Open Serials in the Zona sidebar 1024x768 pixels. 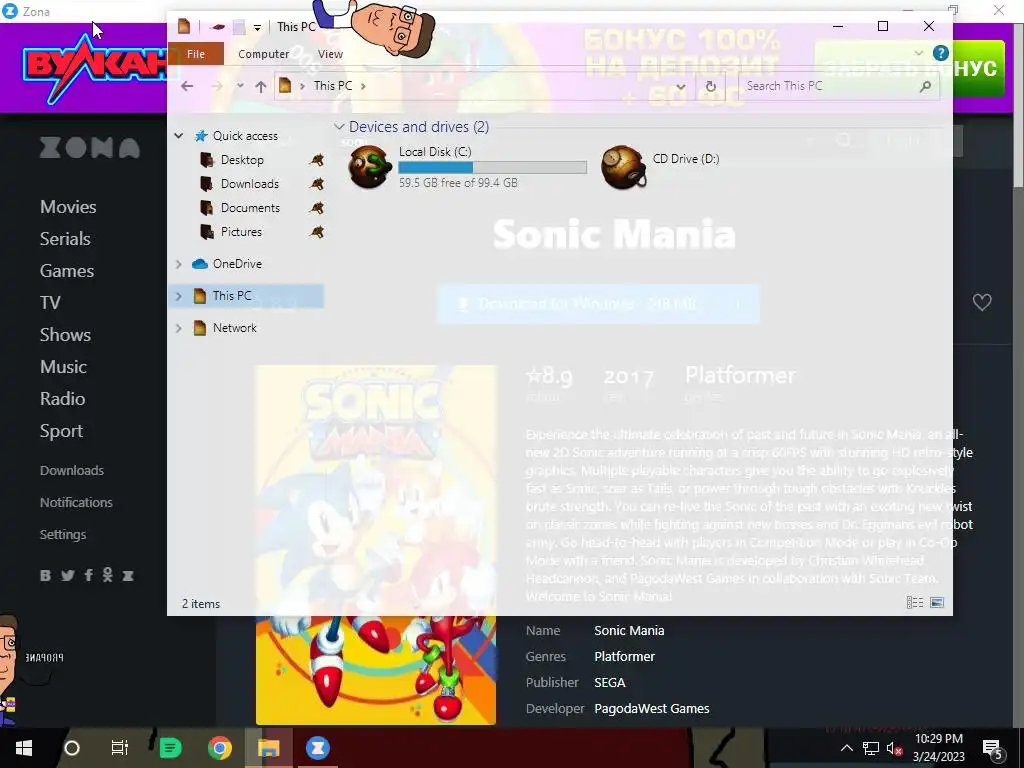point(65,239)
